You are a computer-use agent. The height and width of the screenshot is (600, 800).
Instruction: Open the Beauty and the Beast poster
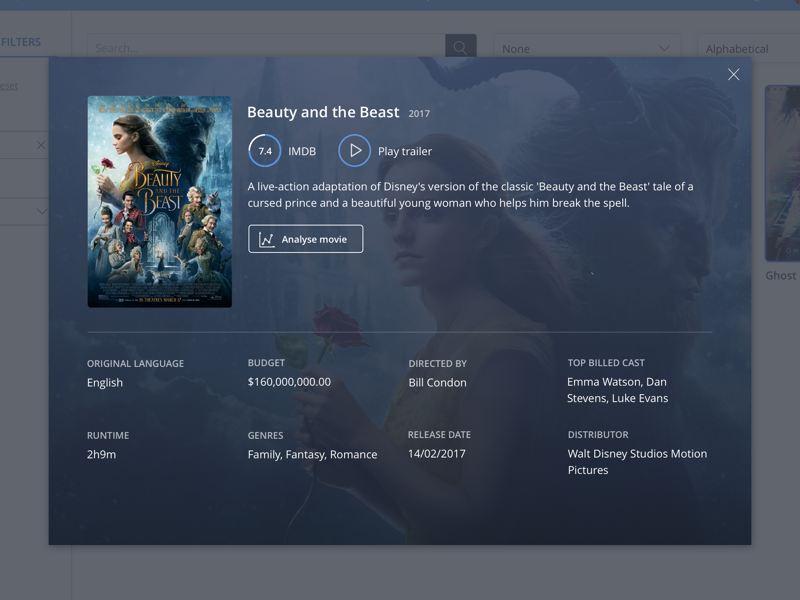point(159,201)
